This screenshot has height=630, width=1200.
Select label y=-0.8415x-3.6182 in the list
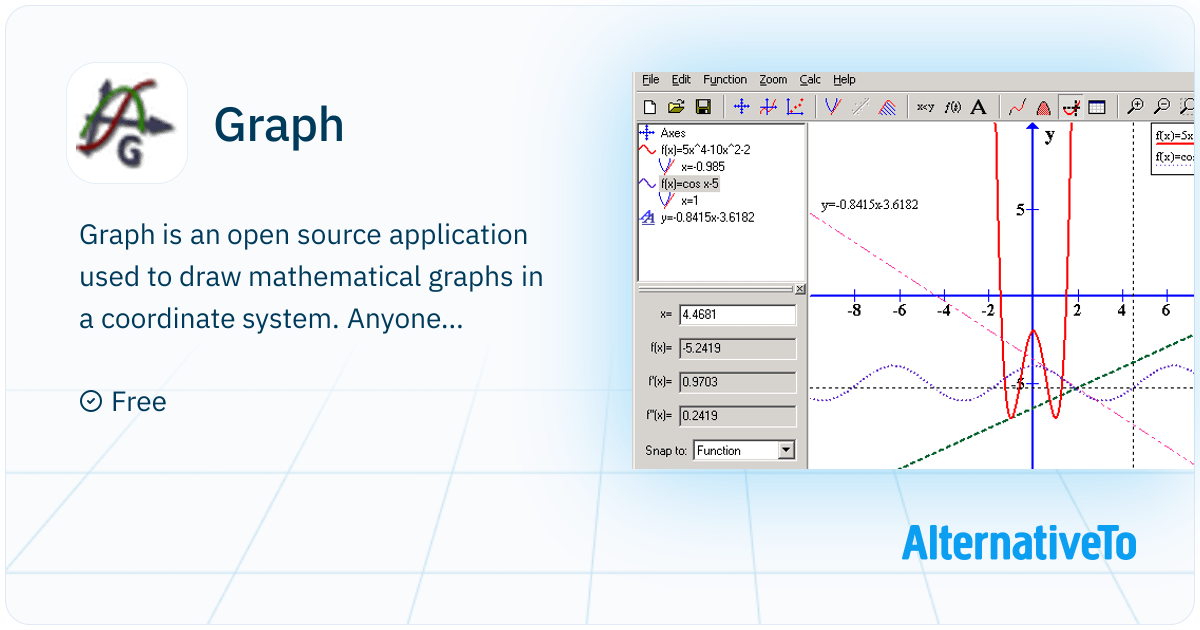(708, 217)
